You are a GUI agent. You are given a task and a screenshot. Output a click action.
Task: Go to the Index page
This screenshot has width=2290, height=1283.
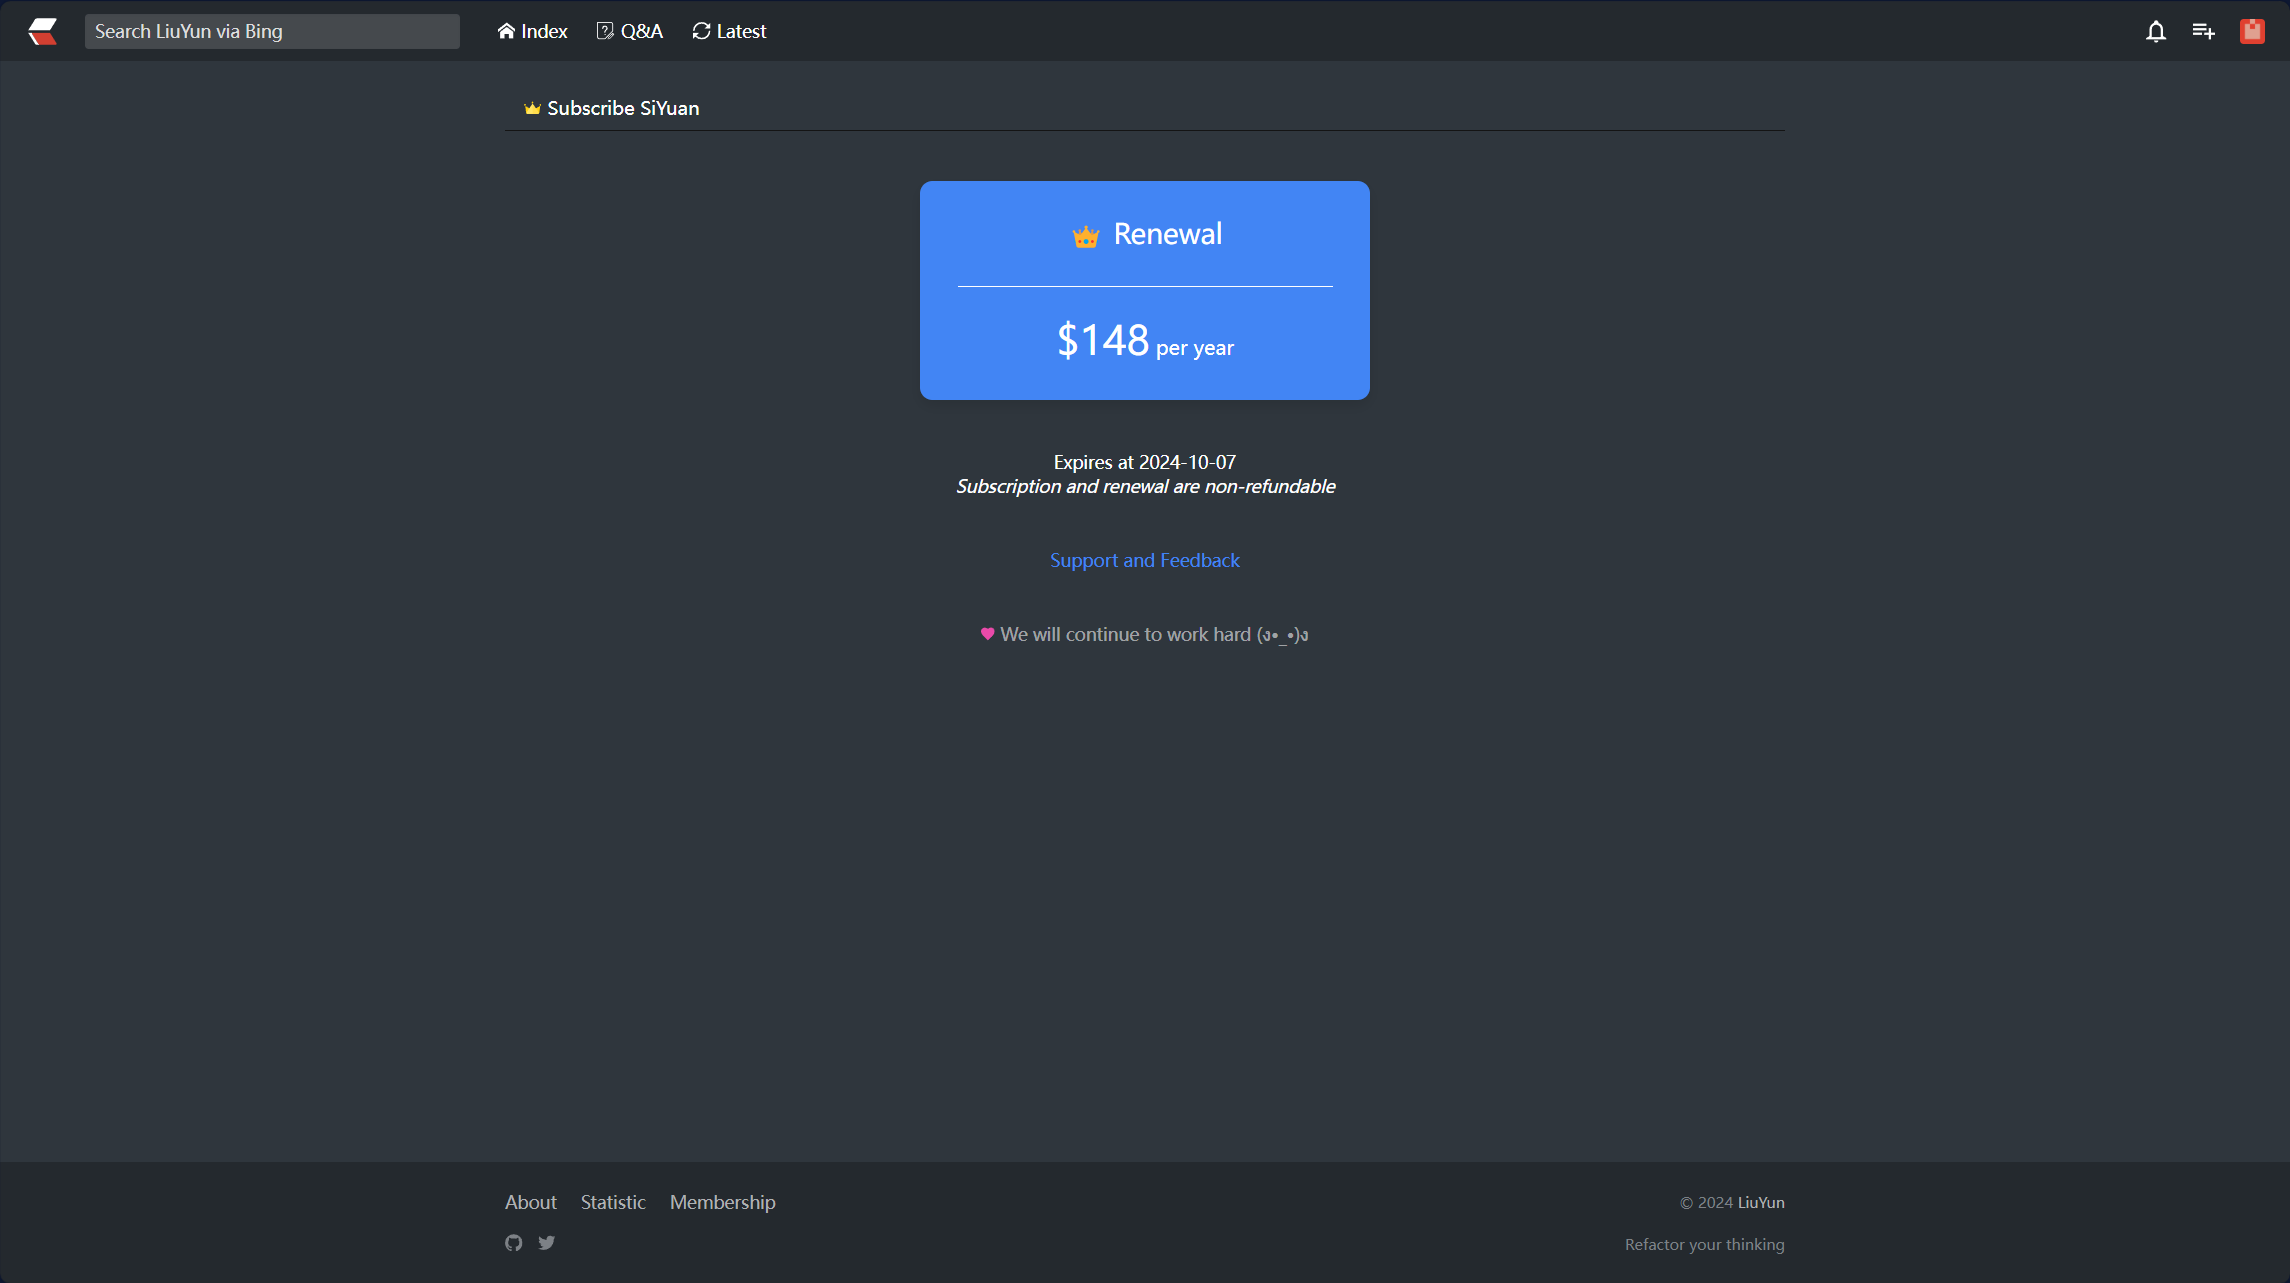[x=532, y=31]
